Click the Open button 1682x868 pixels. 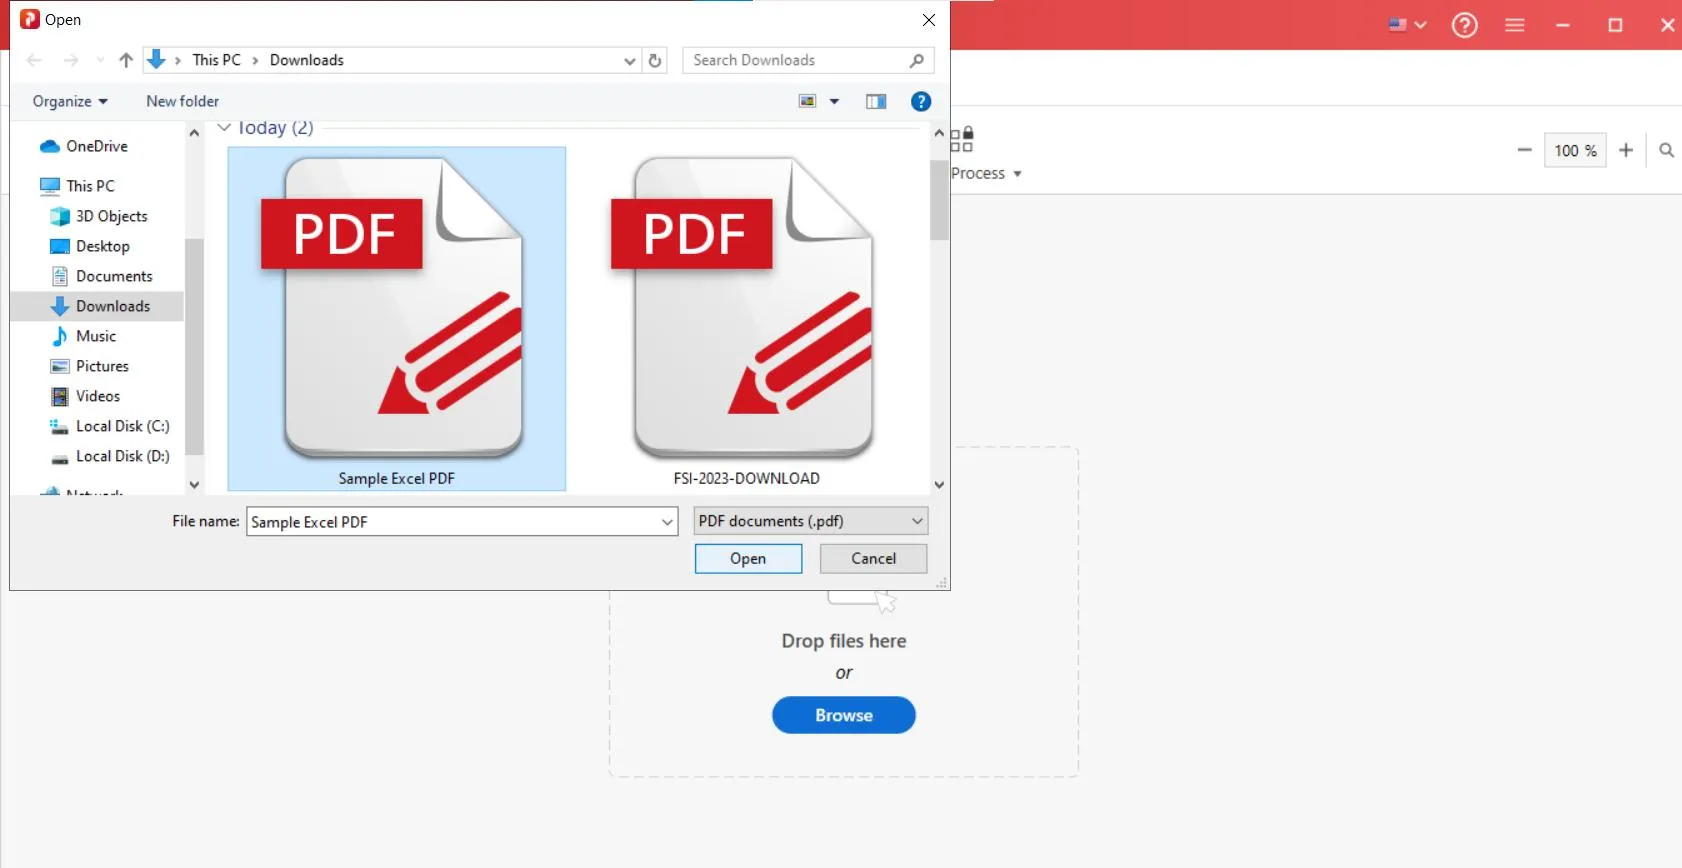pyautogui.click(x=748, y=559)
